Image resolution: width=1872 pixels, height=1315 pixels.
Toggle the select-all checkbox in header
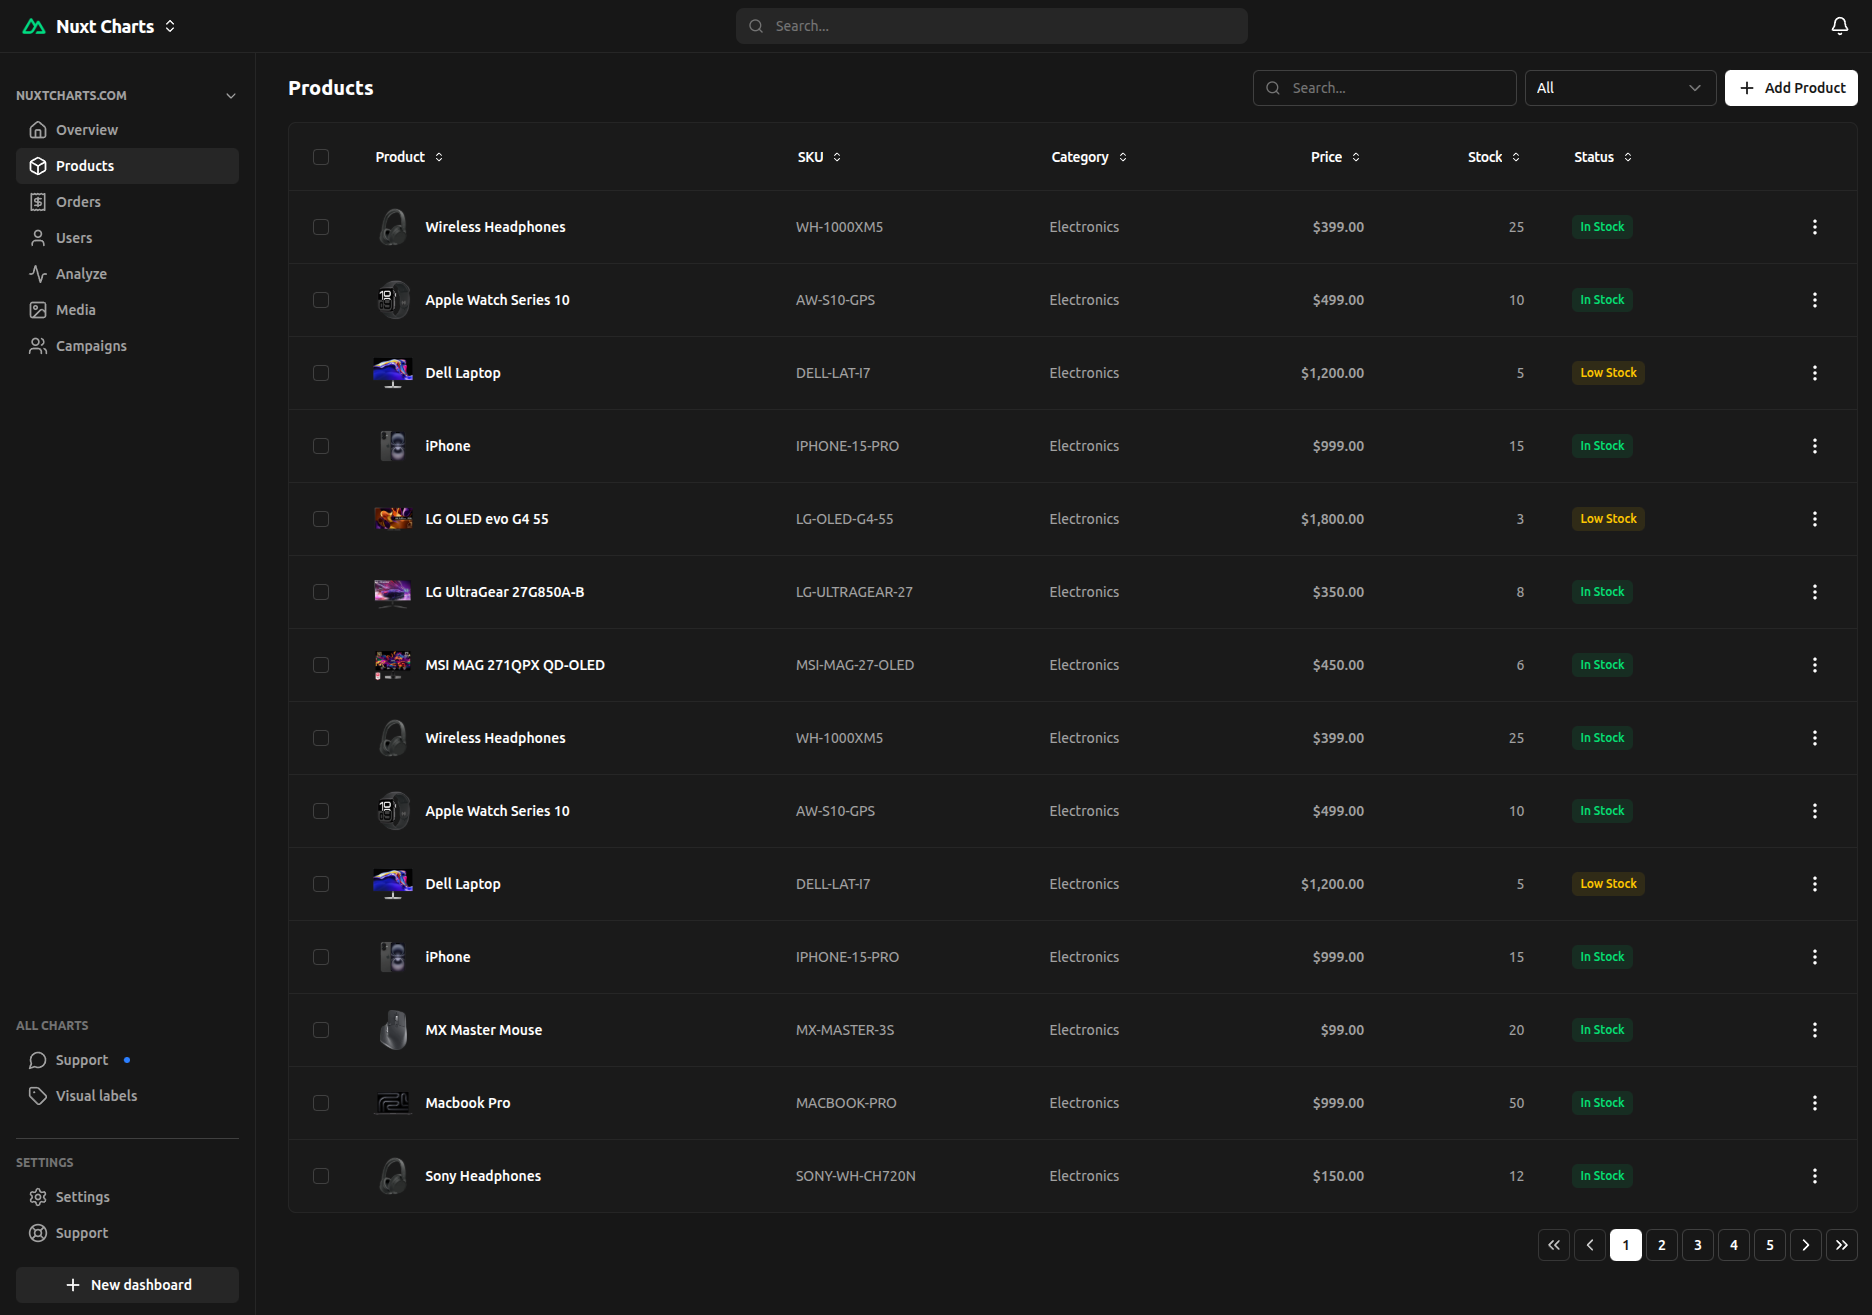tap(321, 157)
